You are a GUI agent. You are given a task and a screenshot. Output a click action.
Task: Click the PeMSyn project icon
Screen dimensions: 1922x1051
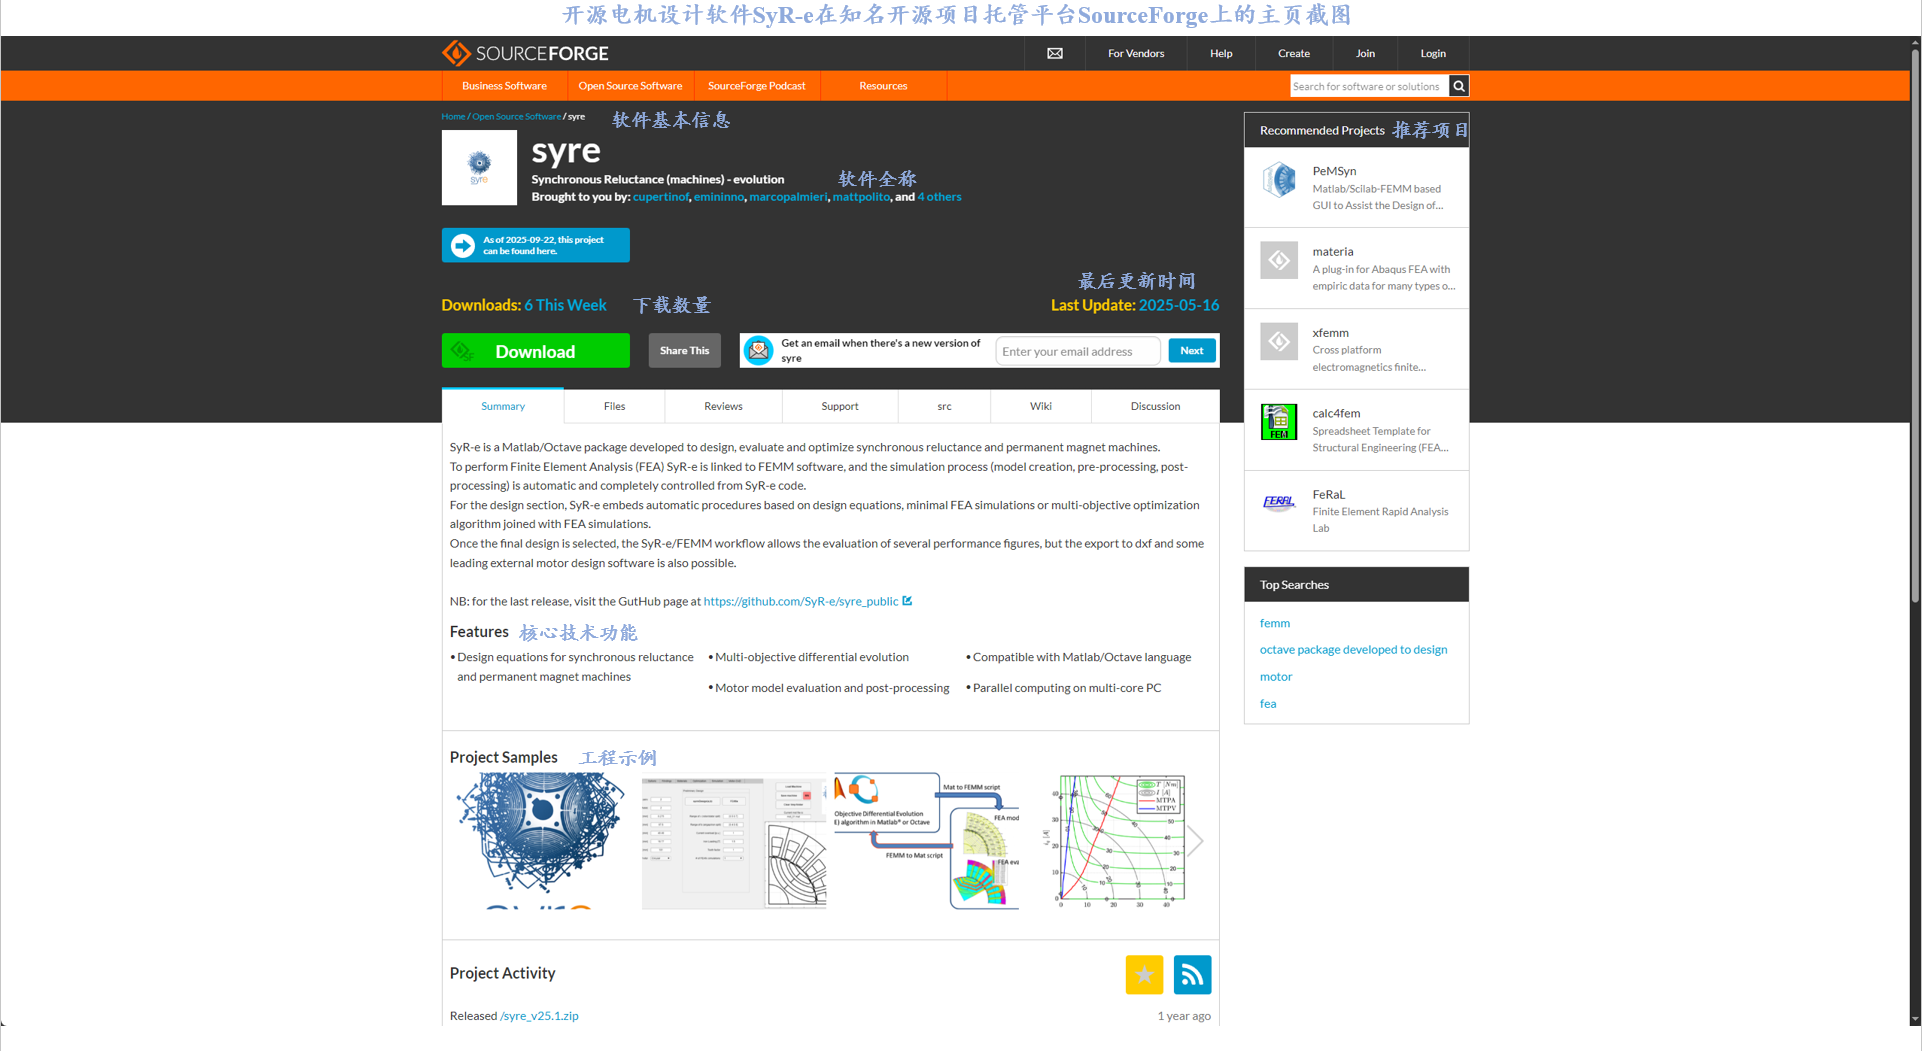1279,180
